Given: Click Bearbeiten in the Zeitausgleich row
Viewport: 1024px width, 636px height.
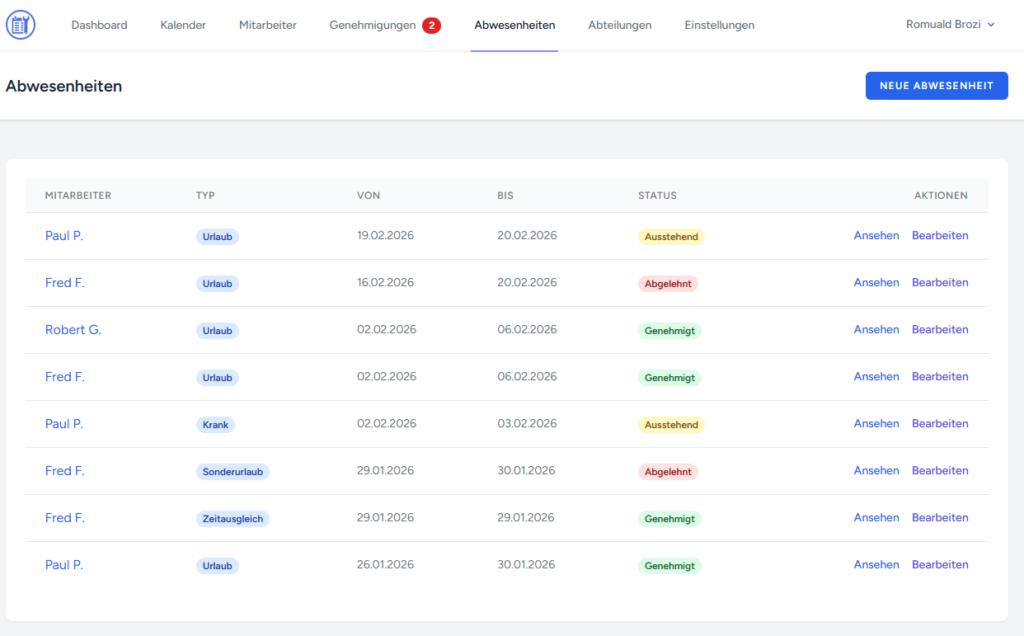Looking at the screenshot, I should [x=940, y=518].
